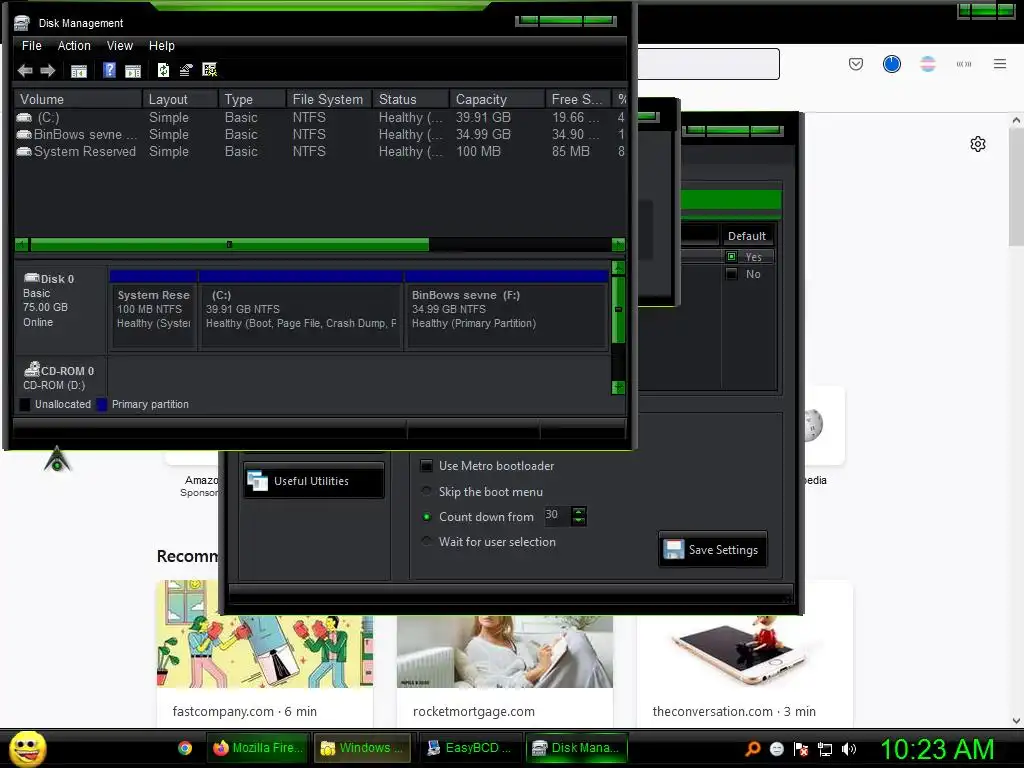Screen dimensions: 1024x768
Task: Click the horizontal scrollbar right arrow in volume list
Action: point(618,245)
